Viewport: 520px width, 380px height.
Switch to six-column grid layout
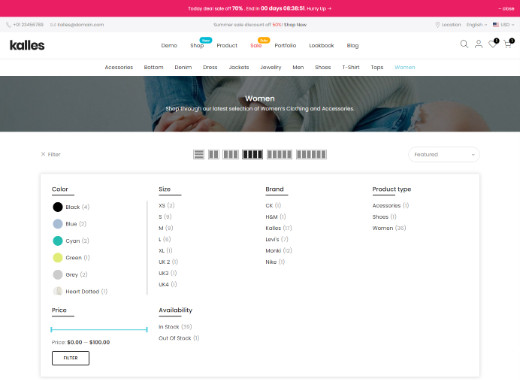311,154
